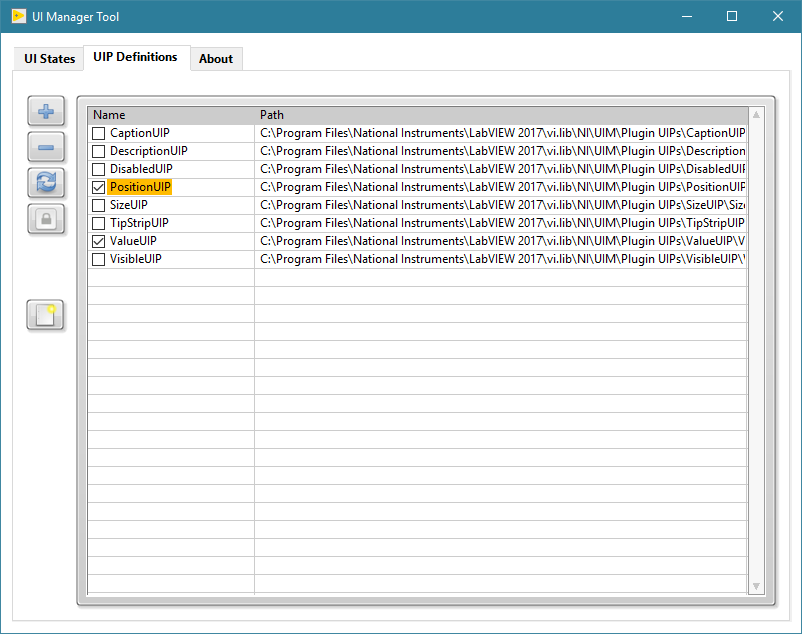Tick the VisibleUIP checkbox
The height and width of the screenshot is (634, 802).
point(98,259)
